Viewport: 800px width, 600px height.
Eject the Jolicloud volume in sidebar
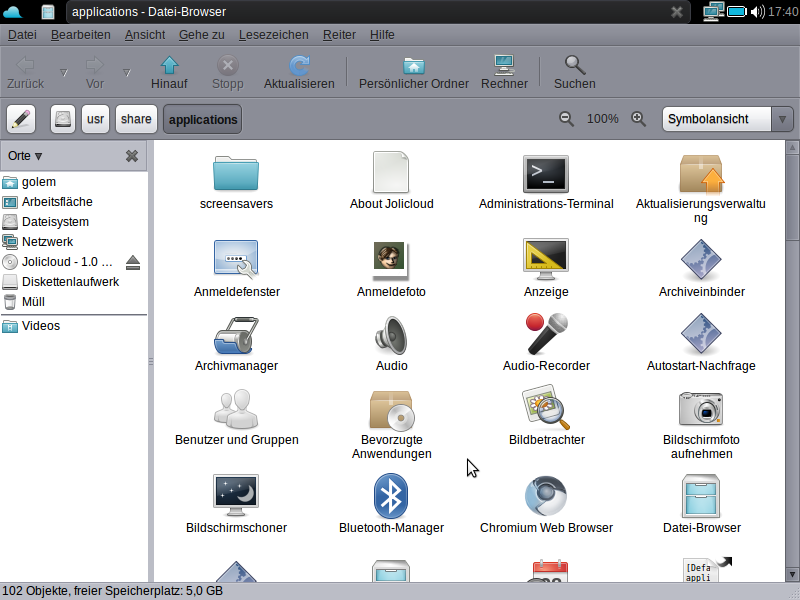(x=133, y=262)
